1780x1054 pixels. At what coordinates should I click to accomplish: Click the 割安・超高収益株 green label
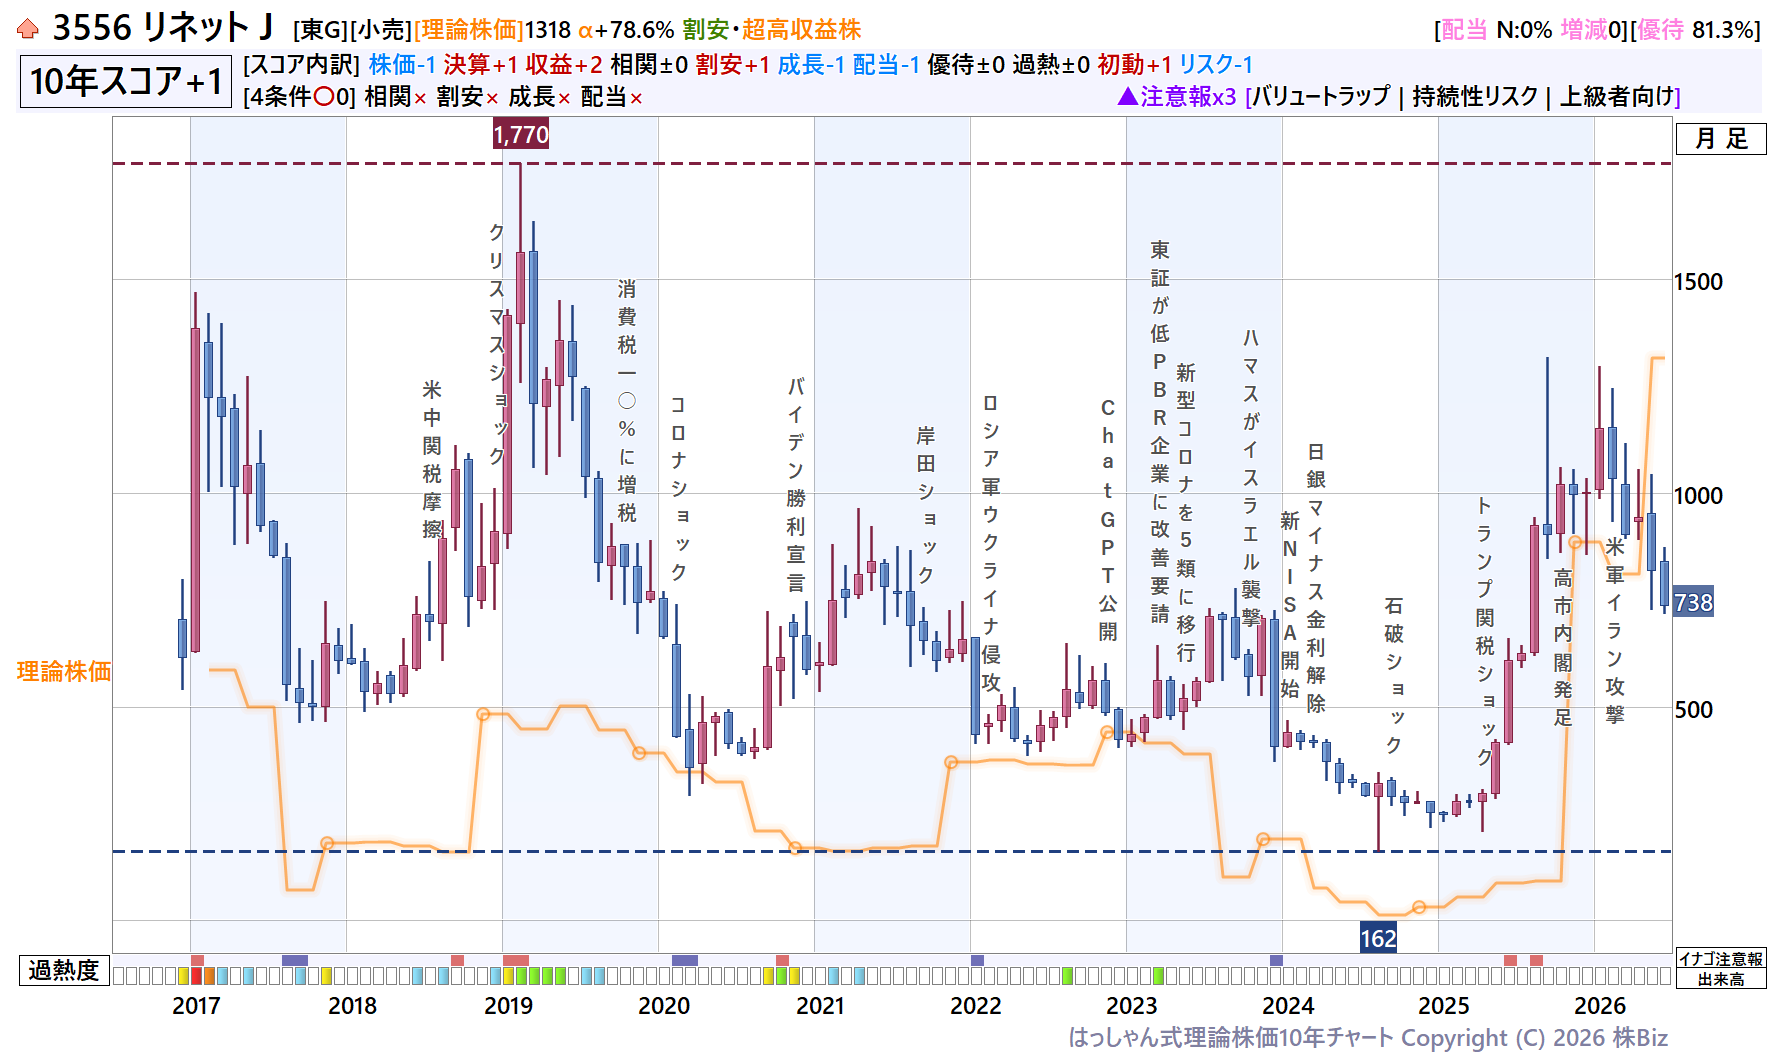point(771,30)
